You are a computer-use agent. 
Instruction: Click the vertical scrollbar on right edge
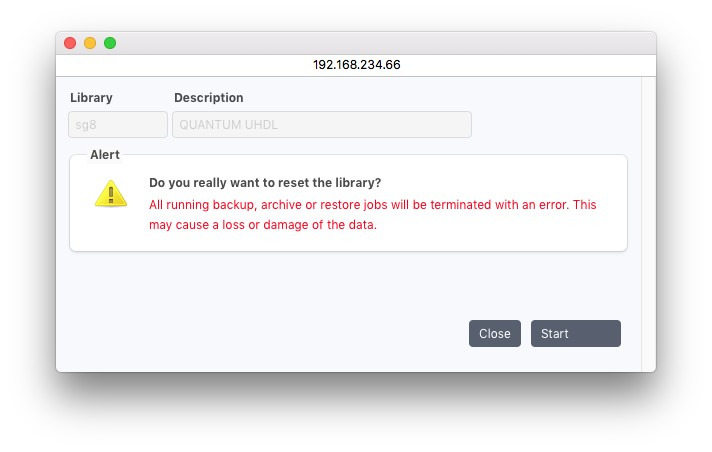point(648,220)
